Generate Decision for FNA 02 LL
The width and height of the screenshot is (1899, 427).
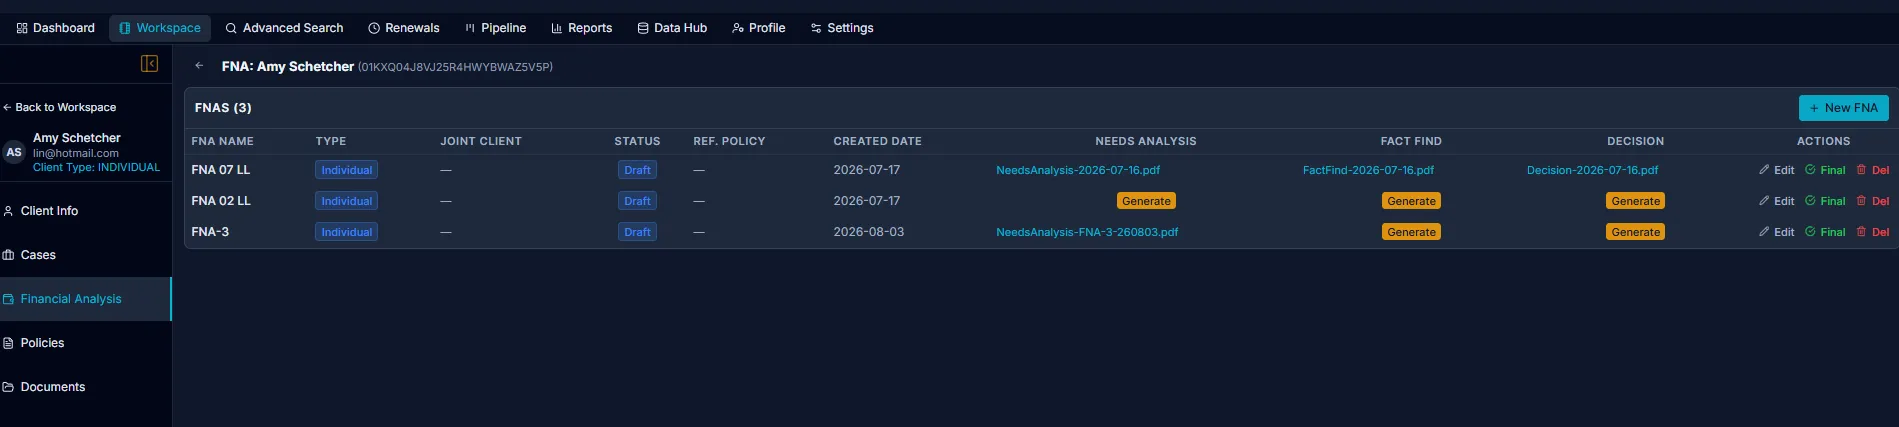(x=1636, y=201)
